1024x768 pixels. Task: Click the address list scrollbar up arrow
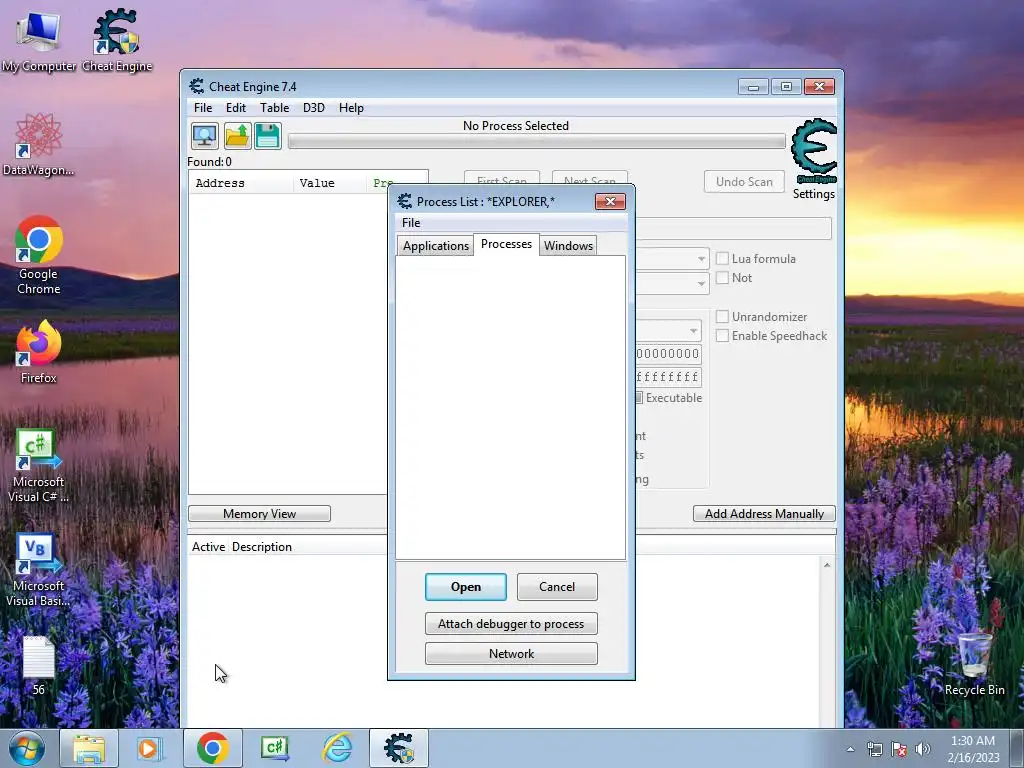[x=827, y=565]
